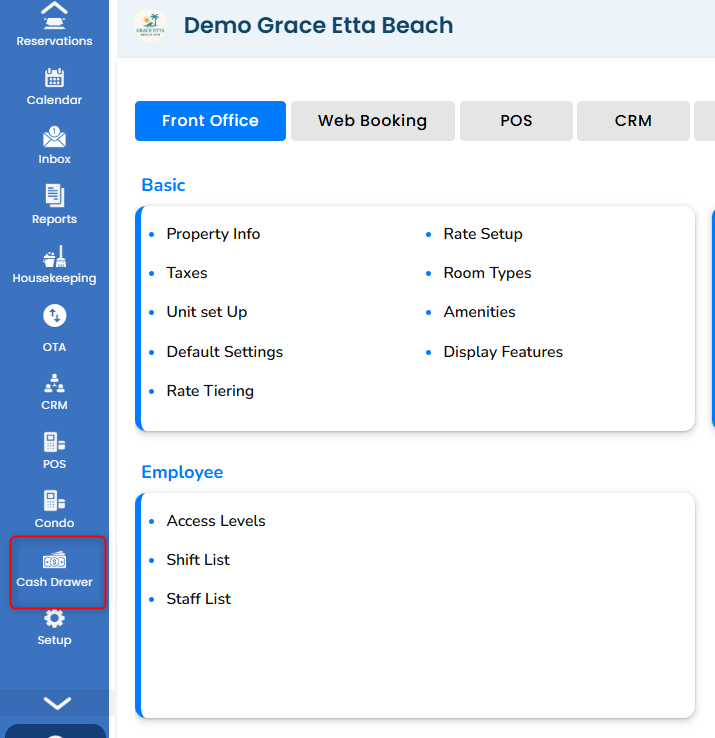The image size is (715, 738).
Task: Open the Access Levels link
Action: click(216, 521)
